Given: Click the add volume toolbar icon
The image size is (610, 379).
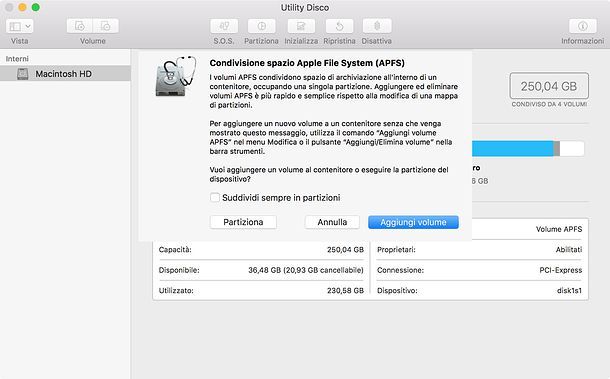Looking at the screenshot, I should coord(80,26).
